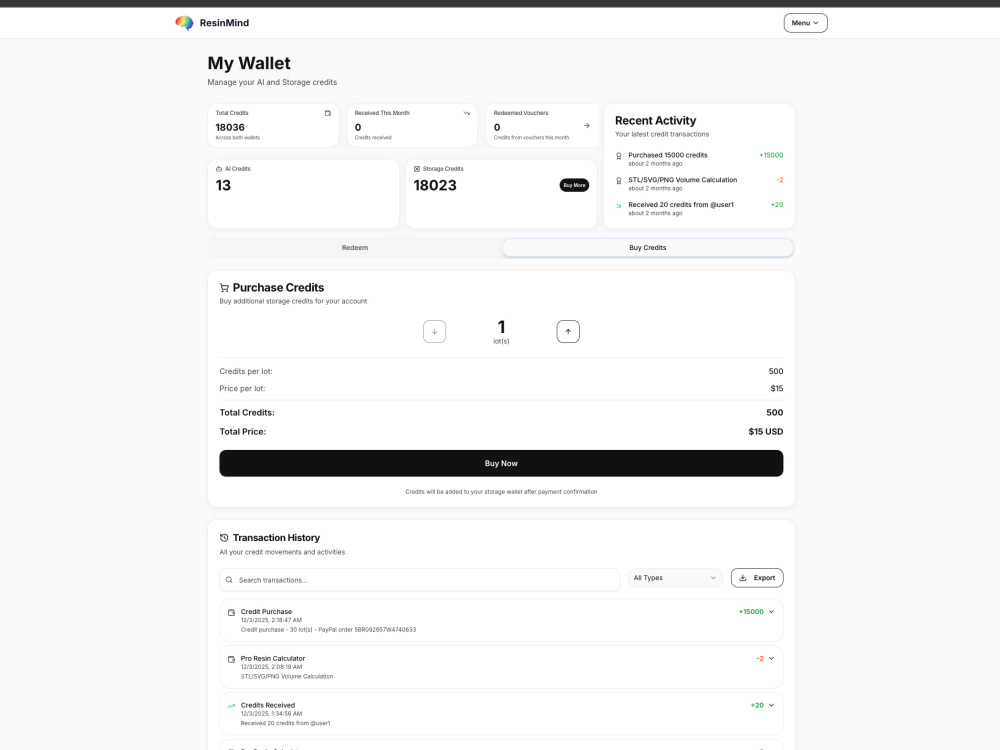The image size is (1000, 750).
Task: Click the +15000 amount in Recent Activity
Action: [771, 155]
